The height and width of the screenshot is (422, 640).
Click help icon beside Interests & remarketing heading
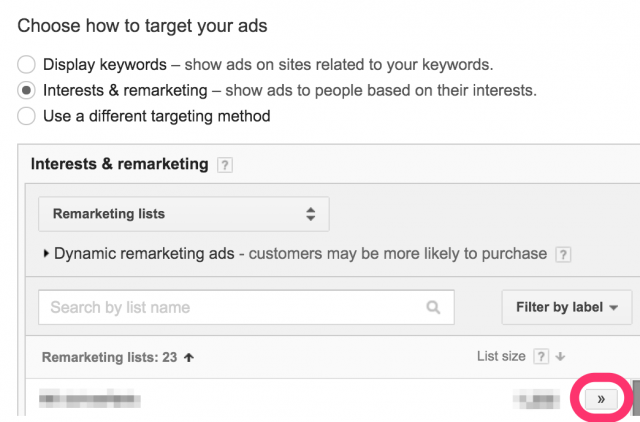point(225,165)
